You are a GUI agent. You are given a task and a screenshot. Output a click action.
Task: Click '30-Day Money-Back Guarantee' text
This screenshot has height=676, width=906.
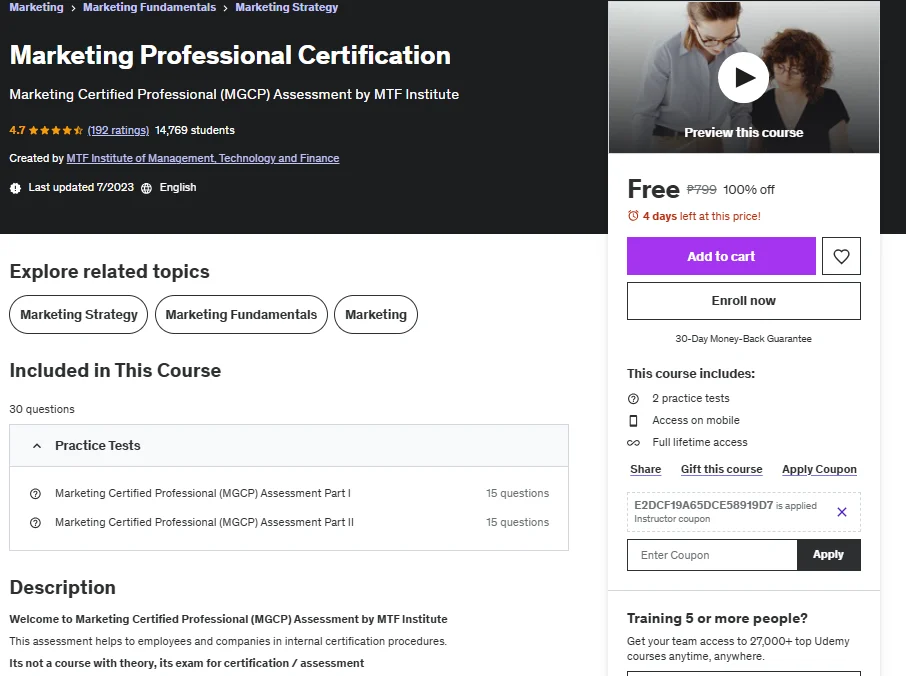744,339
